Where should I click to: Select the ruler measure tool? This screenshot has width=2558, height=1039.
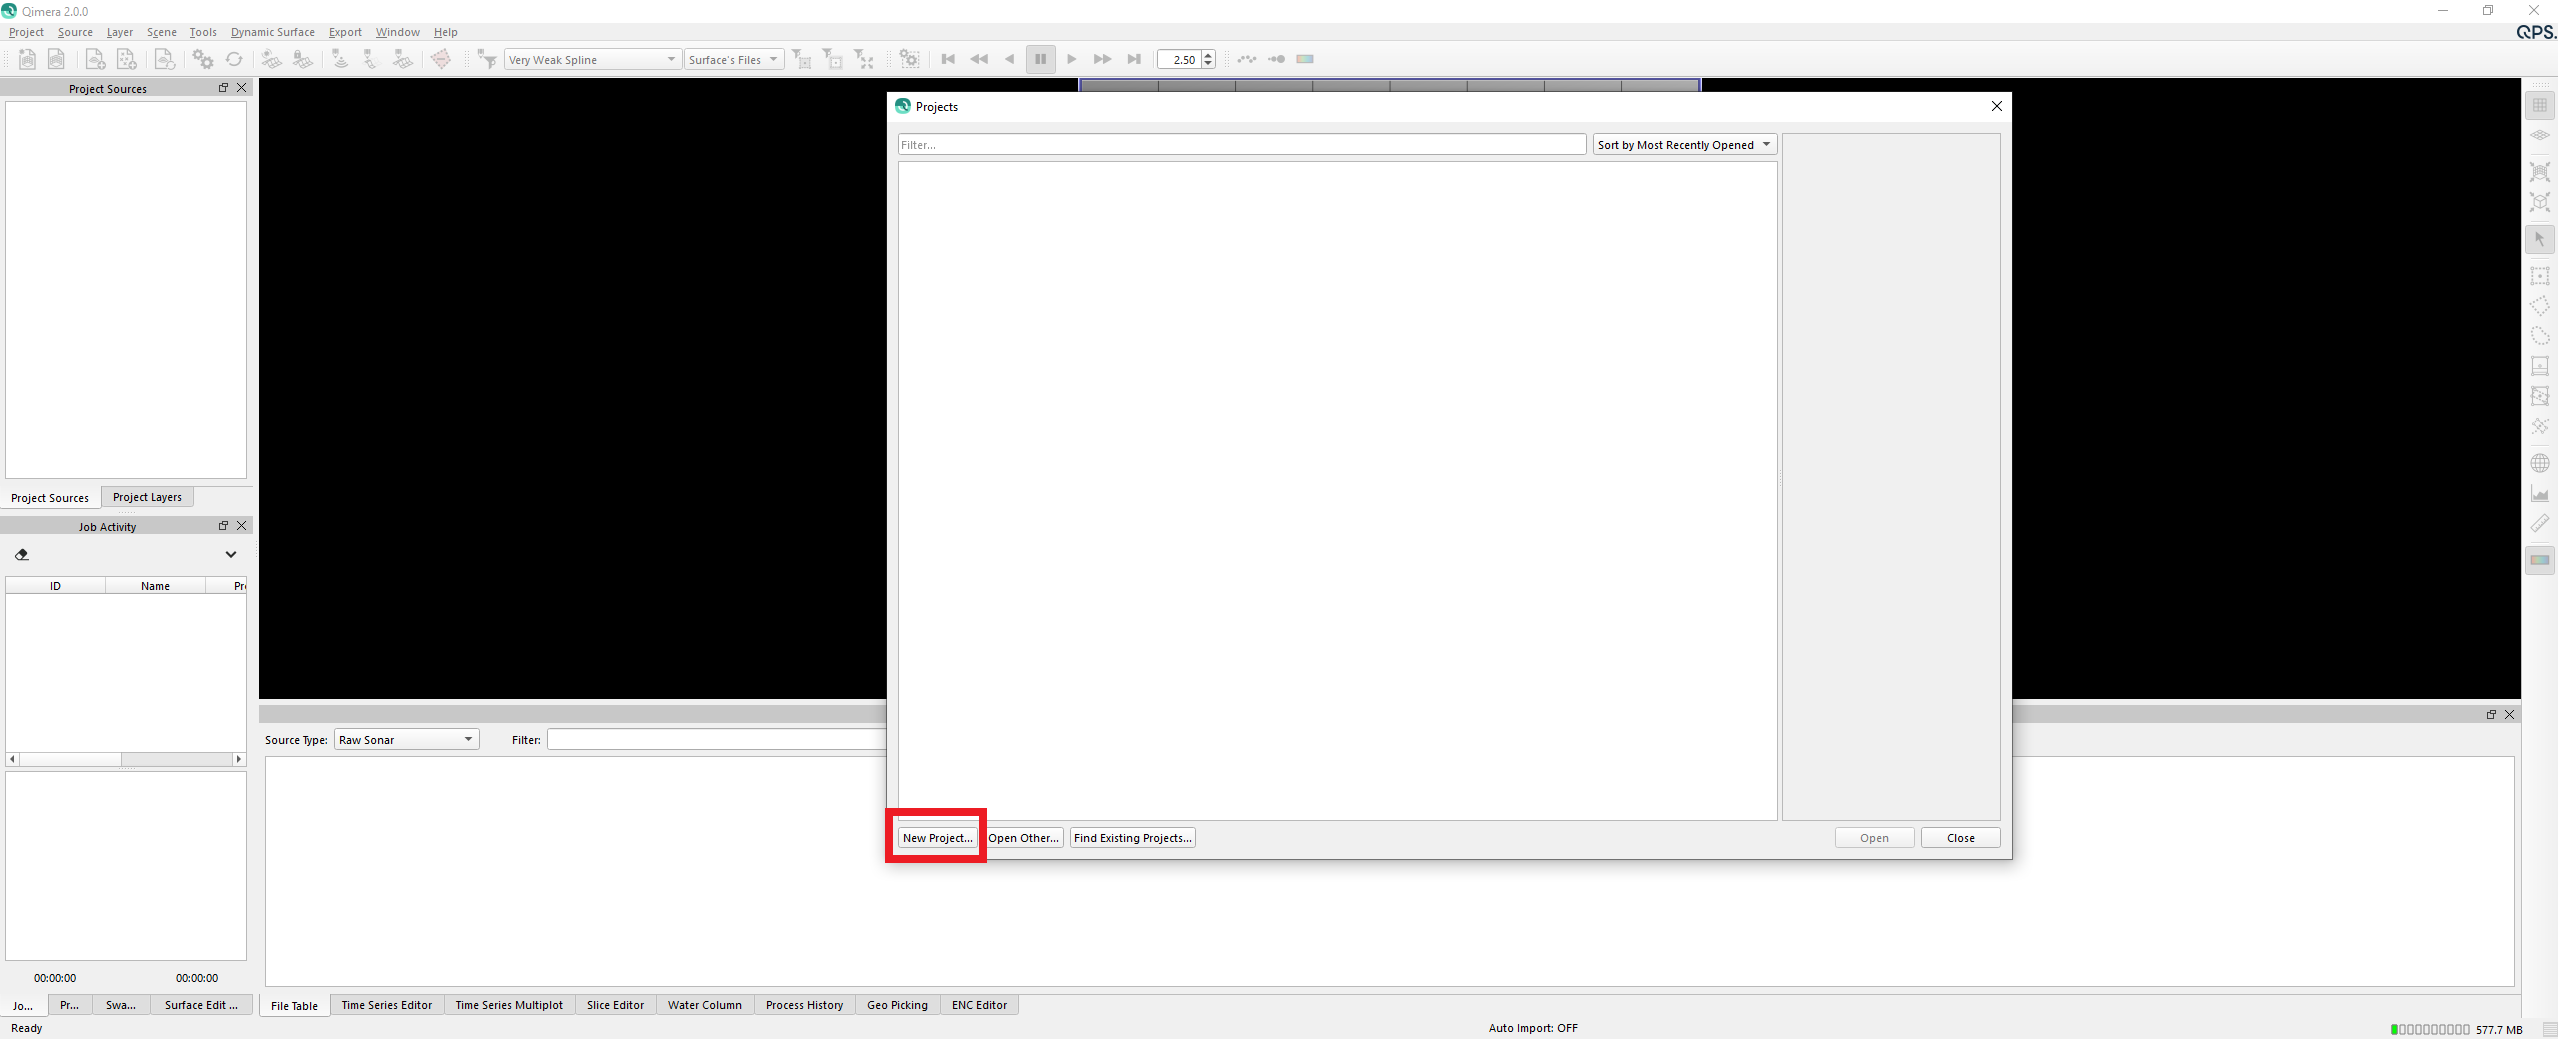pos(2540,523)
